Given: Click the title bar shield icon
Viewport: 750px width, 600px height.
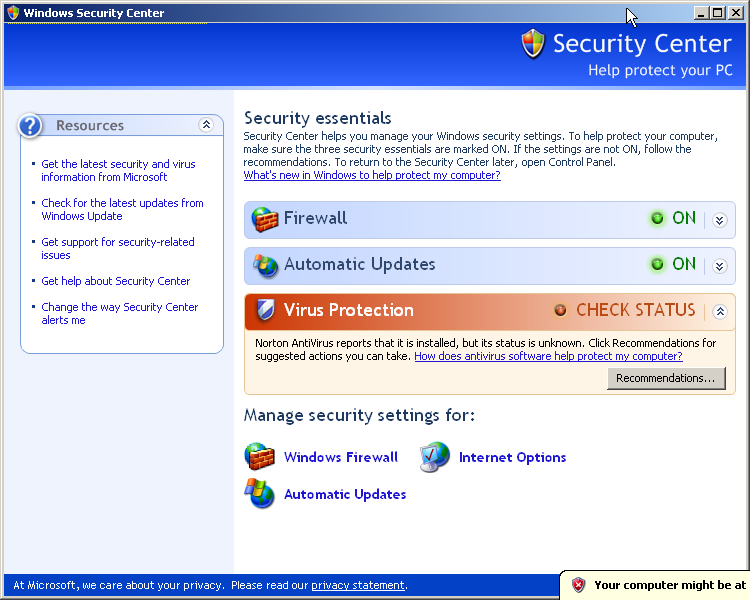Looking at the screenshot, I should point(13,12).
